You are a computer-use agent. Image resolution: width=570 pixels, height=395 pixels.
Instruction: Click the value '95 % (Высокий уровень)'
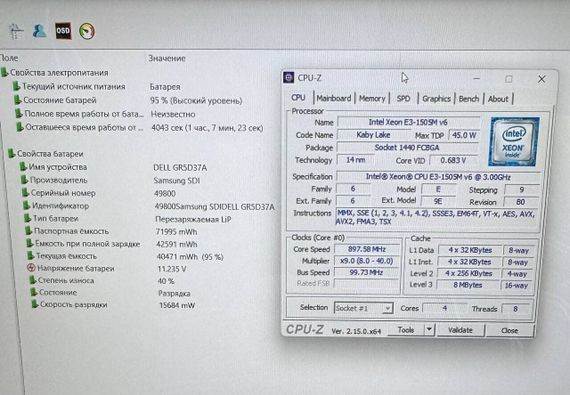[196, 101]
